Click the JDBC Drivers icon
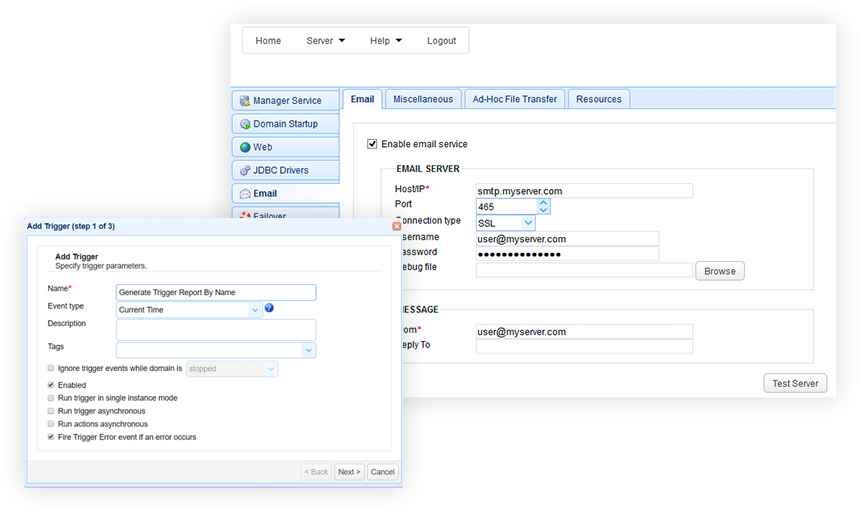Image resolution: width=860 pixels, height=512 pixels. click(244, 170)
